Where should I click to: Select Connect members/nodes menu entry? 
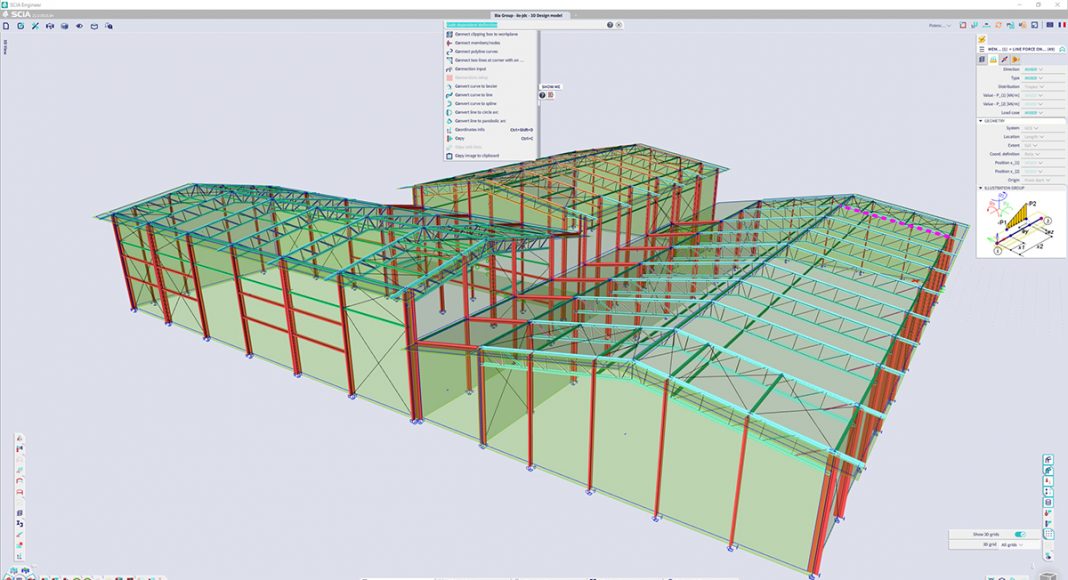(477, 43)
